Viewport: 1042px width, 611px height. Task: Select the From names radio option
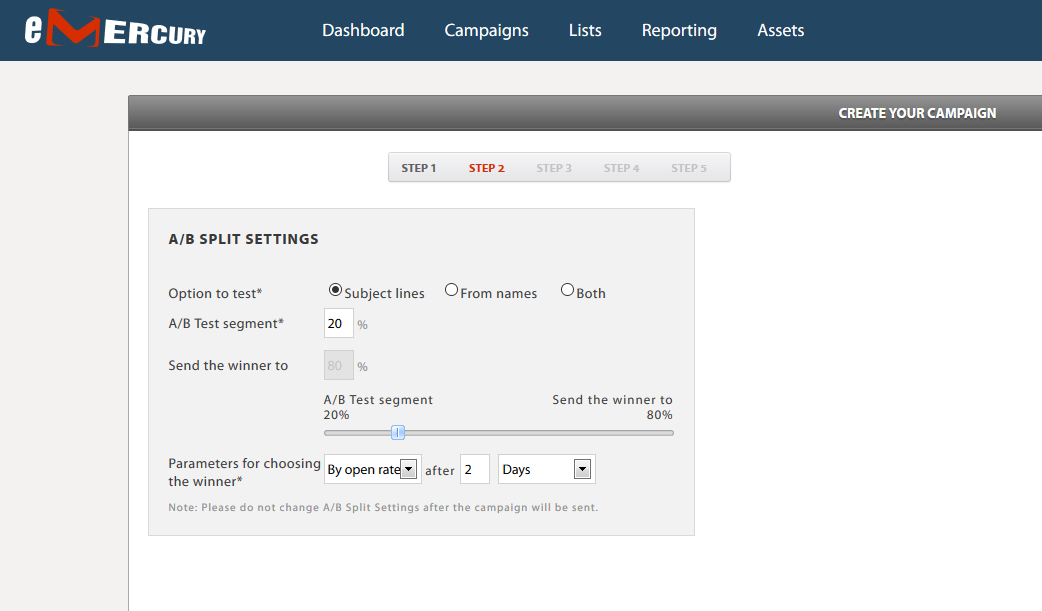(x=451, y=290)
